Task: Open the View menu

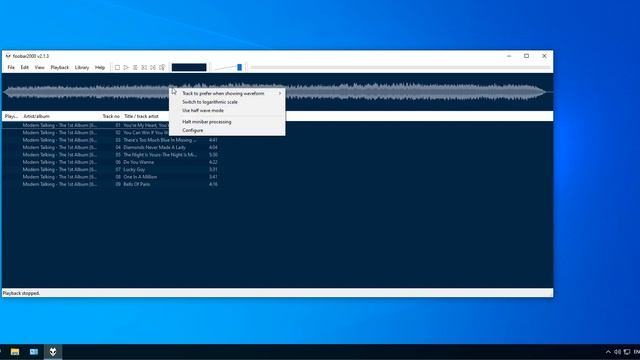Action: (40, 67)
